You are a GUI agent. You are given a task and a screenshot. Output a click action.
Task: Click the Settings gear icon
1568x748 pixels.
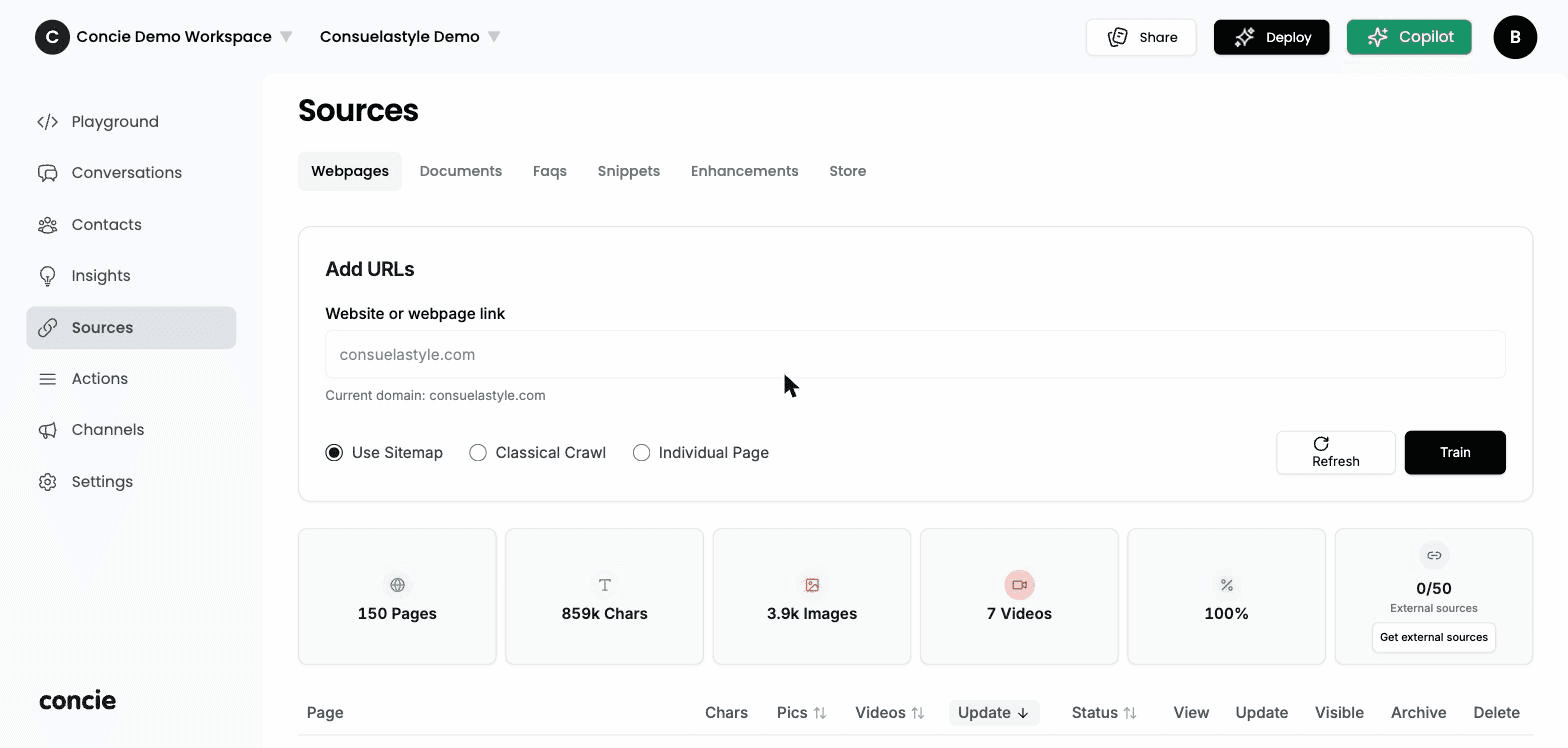pyautogui.click(x=47, y=482)
